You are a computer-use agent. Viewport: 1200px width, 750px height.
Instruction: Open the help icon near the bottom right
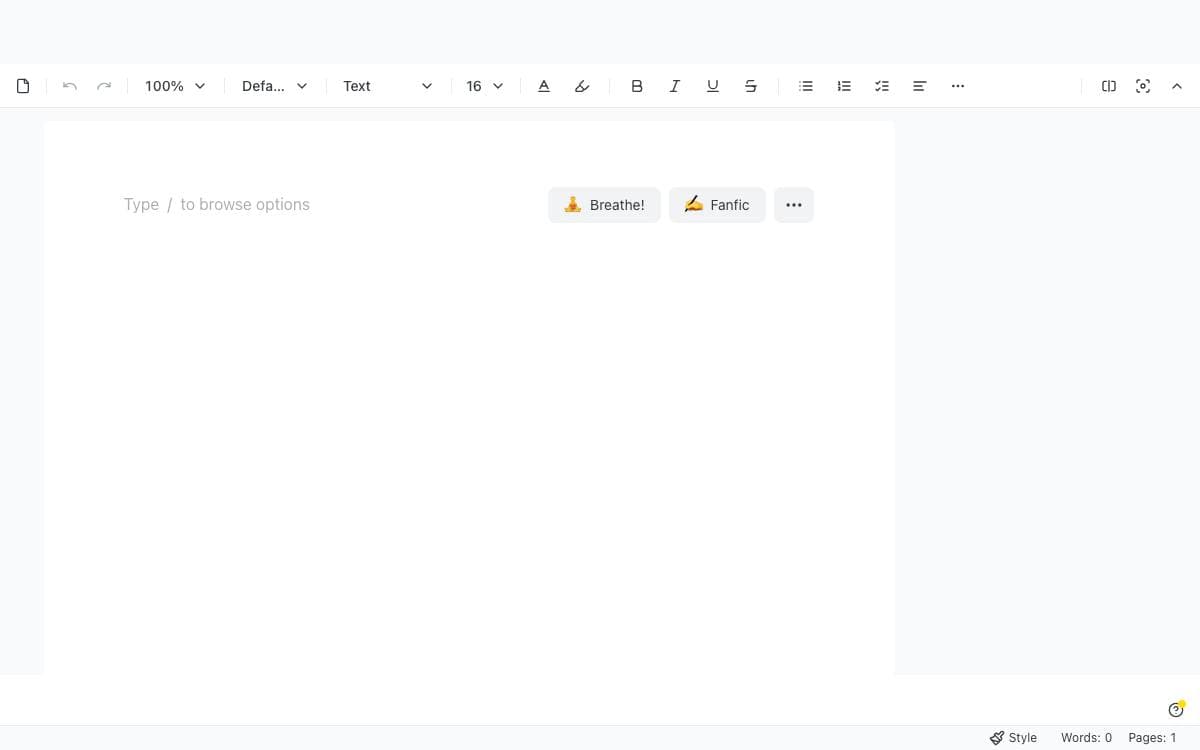[1176, 710]
